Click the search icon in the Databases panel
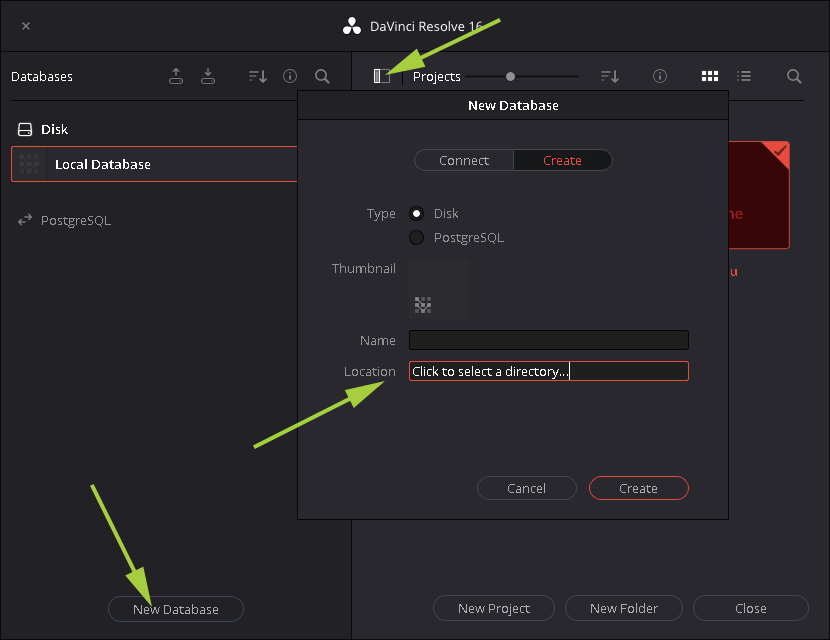830x640 pixels. (x=322, y=76)
